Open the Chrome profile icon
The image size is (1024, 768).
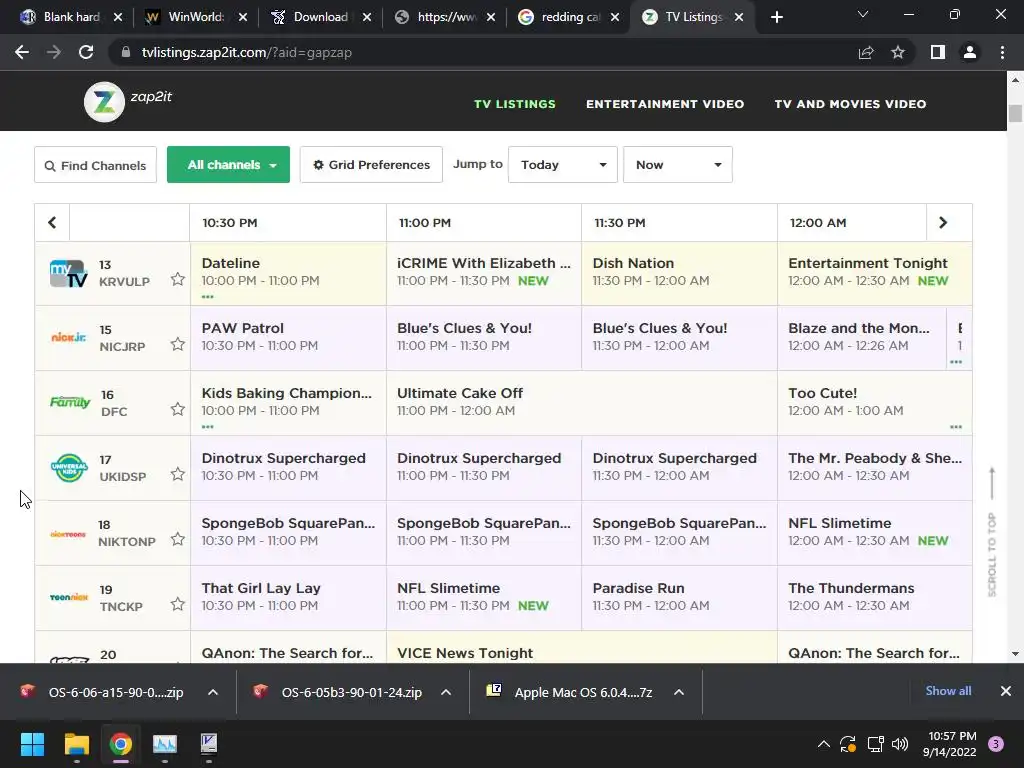tap(970, 52)
